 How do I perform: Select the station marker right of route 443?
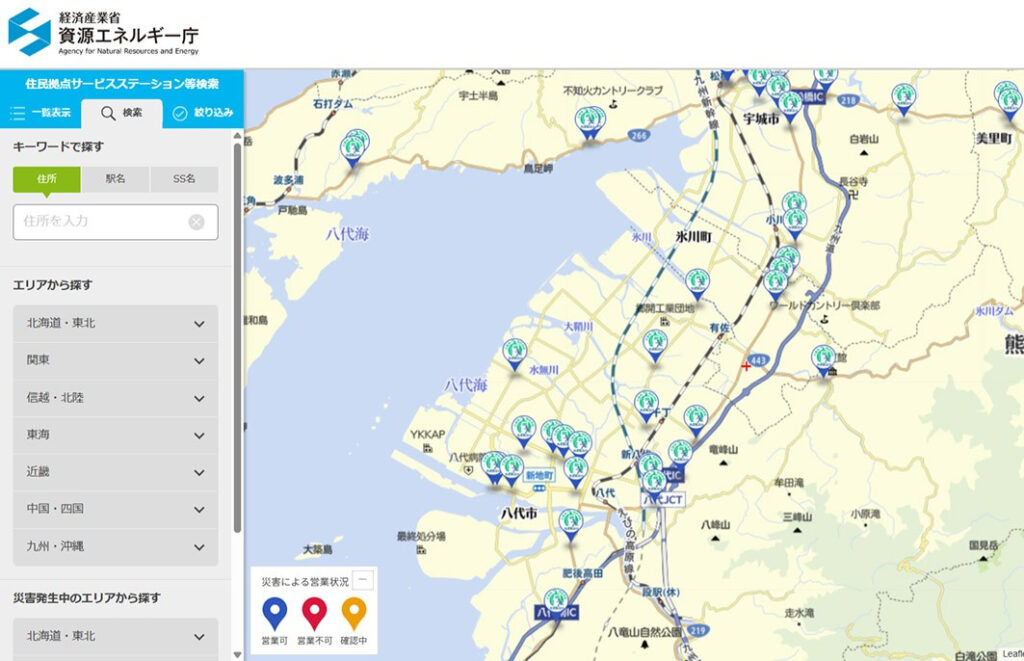click(x=824, y=361)
